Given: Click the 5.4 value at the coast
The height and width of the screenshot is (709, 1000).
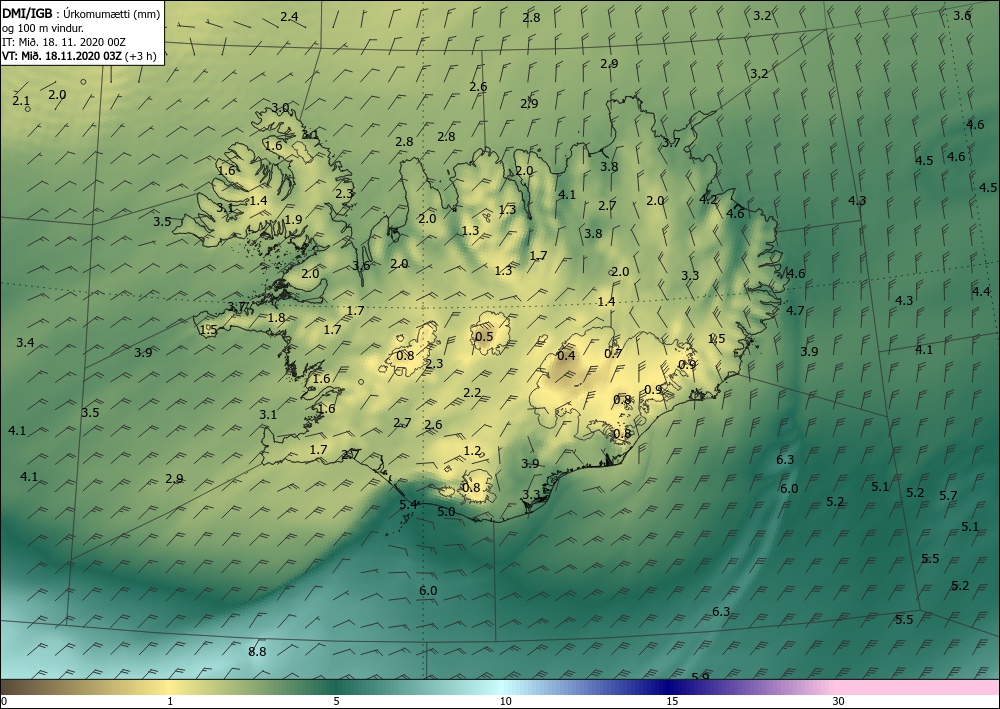Looking at the screenshot, I should 408,504.
